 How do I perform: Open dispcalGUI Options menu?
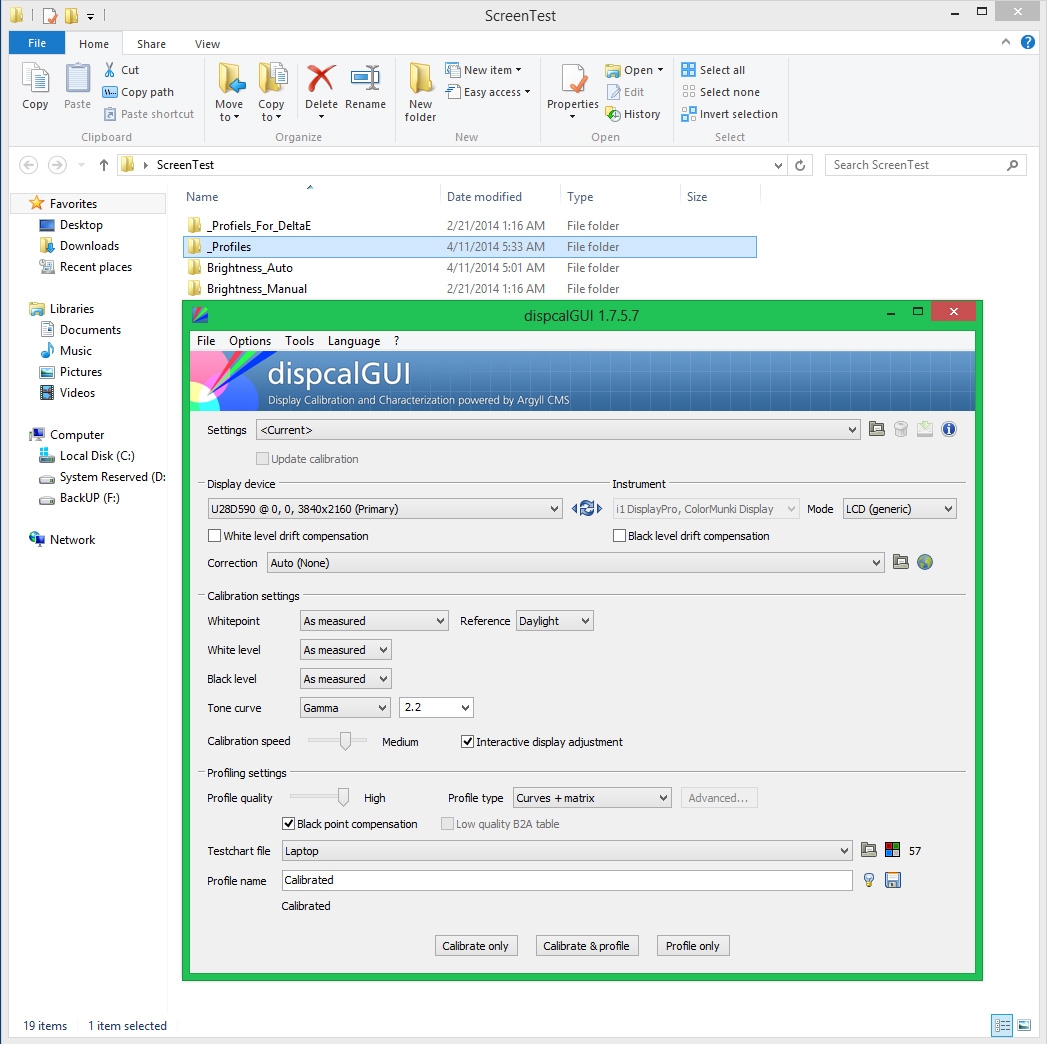tap(250, 340)
